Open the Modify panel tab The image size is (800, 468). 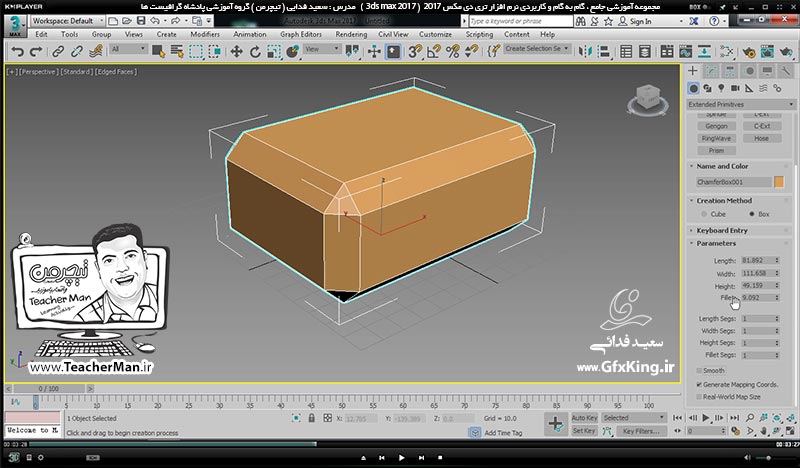[x=711, y=71]
